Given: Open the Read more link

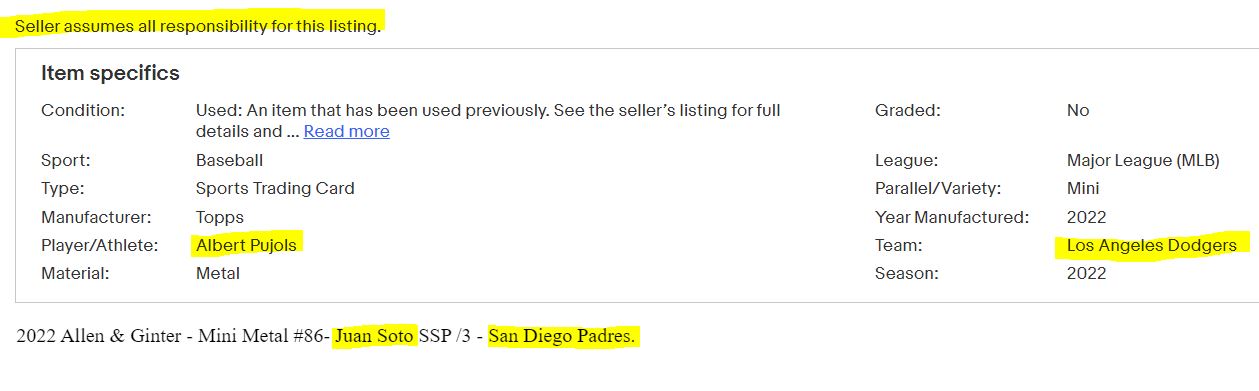Looking at the screenshot, I should tap(346, 131).
